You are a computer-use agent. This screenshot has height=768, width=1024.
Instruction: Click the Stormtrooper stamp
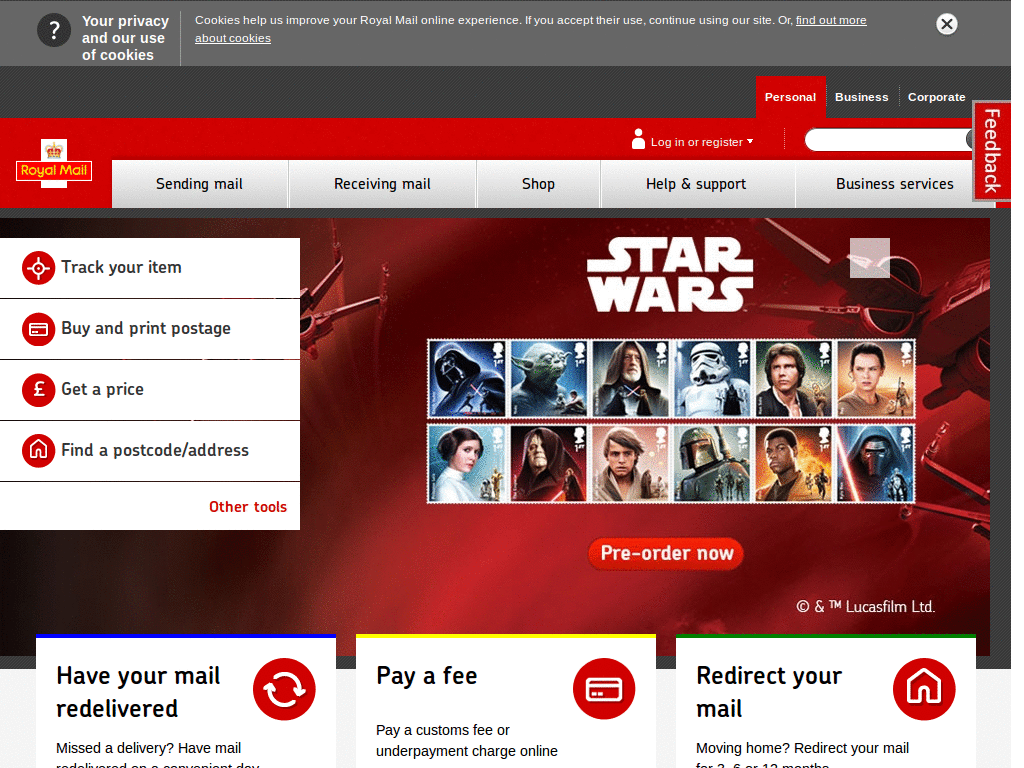(712, 379)
